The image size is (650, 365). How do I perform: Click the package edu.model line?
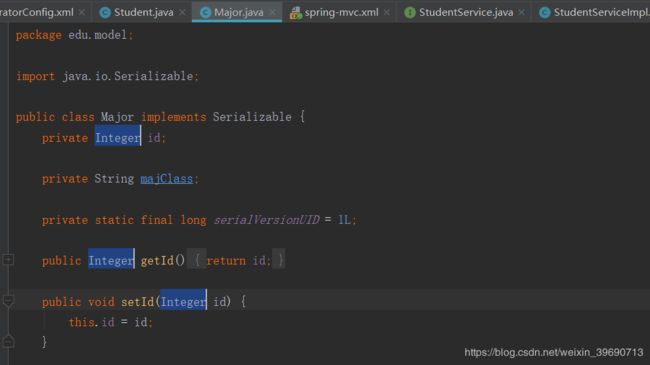pyautogui.click(x=75, y=35)
